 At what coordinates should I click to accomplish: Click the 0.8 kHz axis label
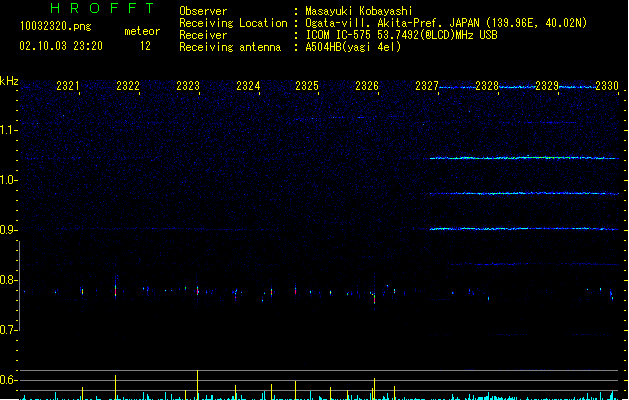tap(9, 280)
